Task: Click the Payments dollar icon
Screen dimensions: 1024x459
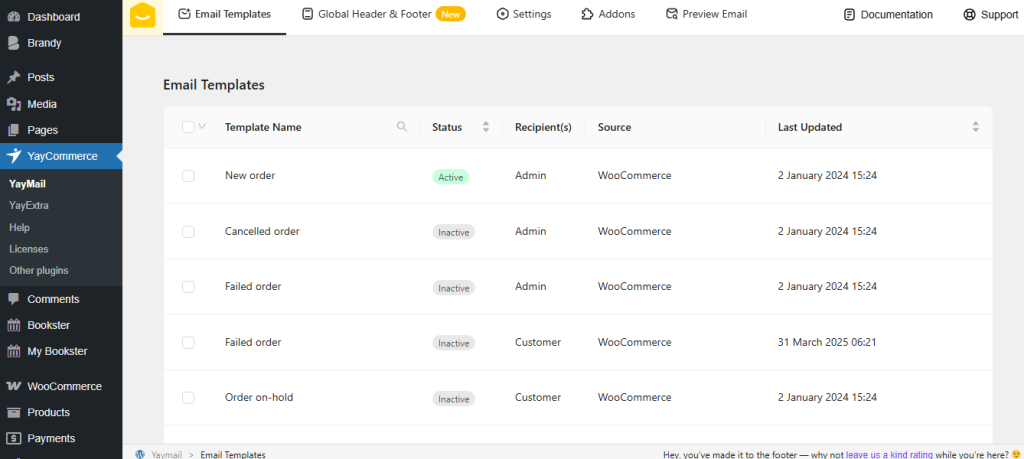Action: pos(13,439)
